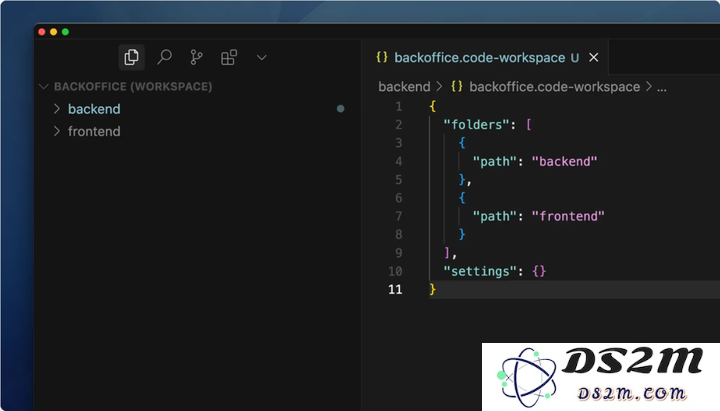Expand the frontend folder chevron

57,131
